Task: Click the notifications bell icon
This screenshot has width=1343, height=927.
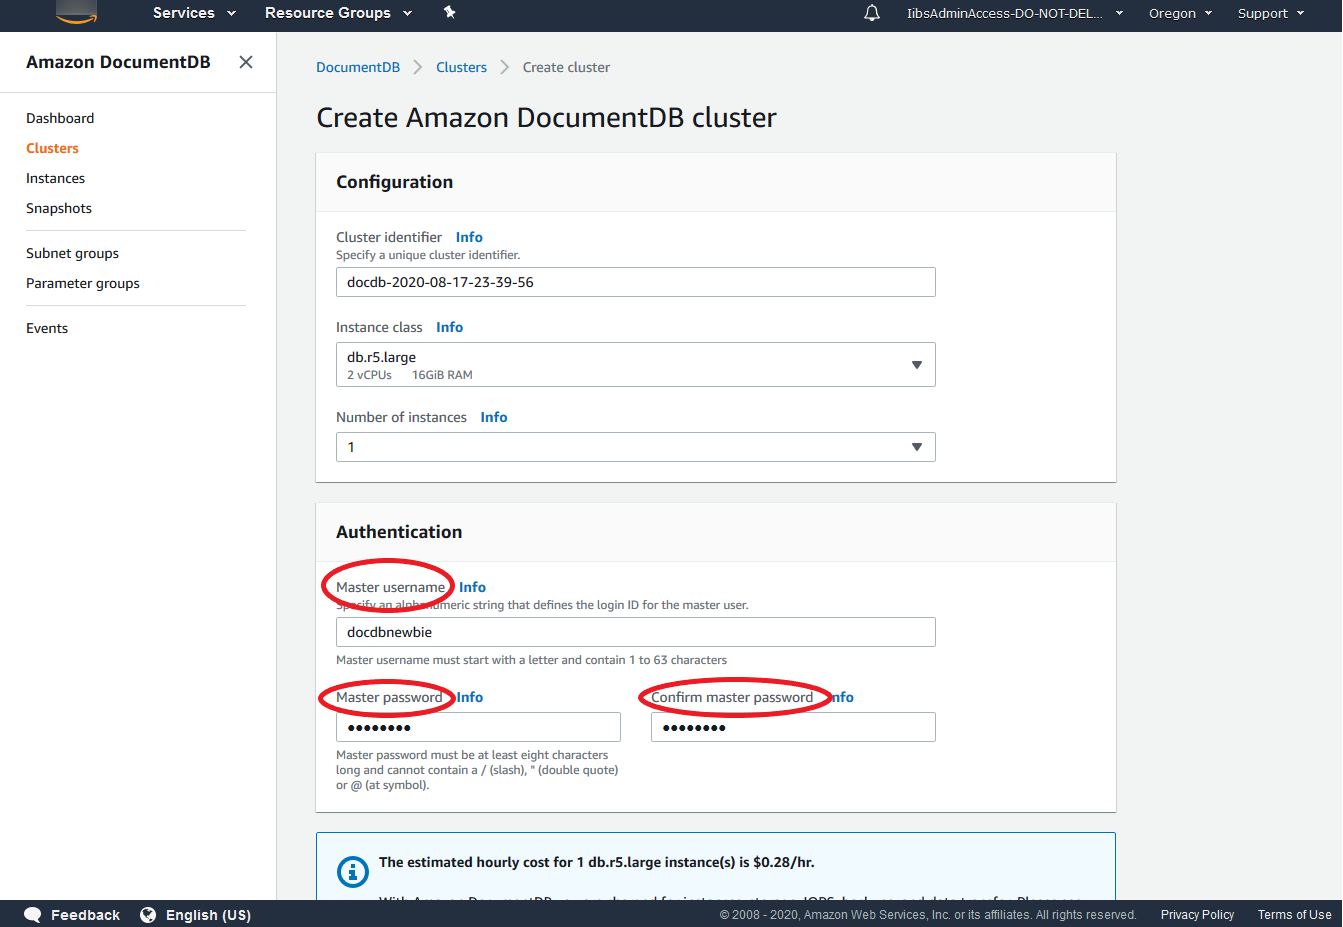Action: tap(872, 13)
